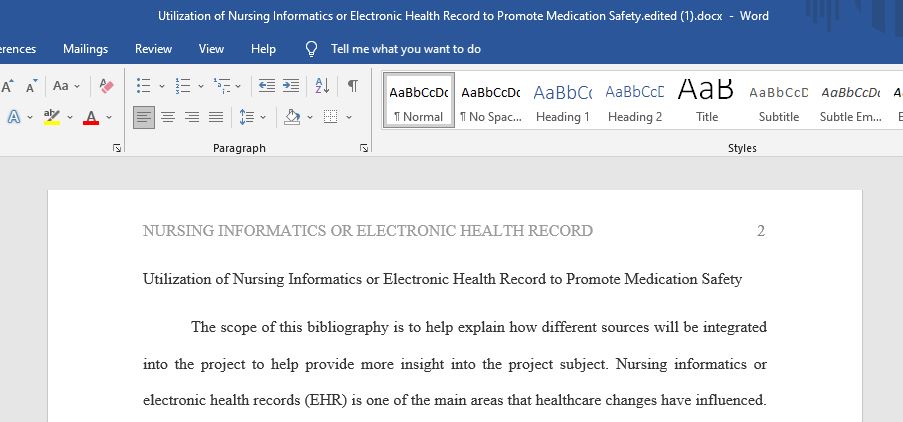Expand numbering library dropdown arrow
Image resolution: width=903 pixels, height=422 pixels.
(201, 87)
